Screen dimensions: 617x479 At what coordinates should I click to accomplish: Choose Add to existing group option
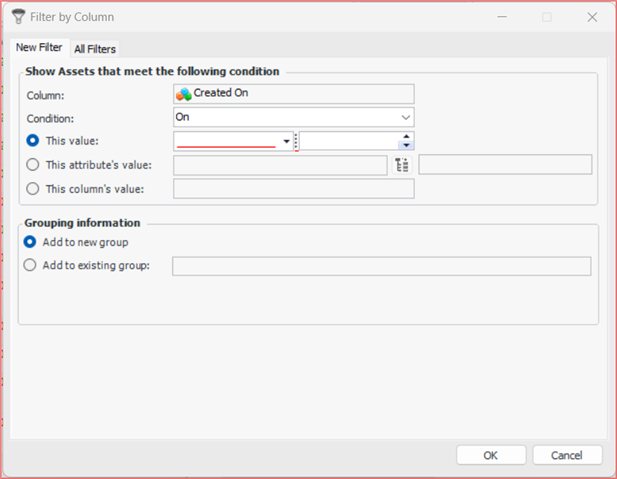coord(30,265)
